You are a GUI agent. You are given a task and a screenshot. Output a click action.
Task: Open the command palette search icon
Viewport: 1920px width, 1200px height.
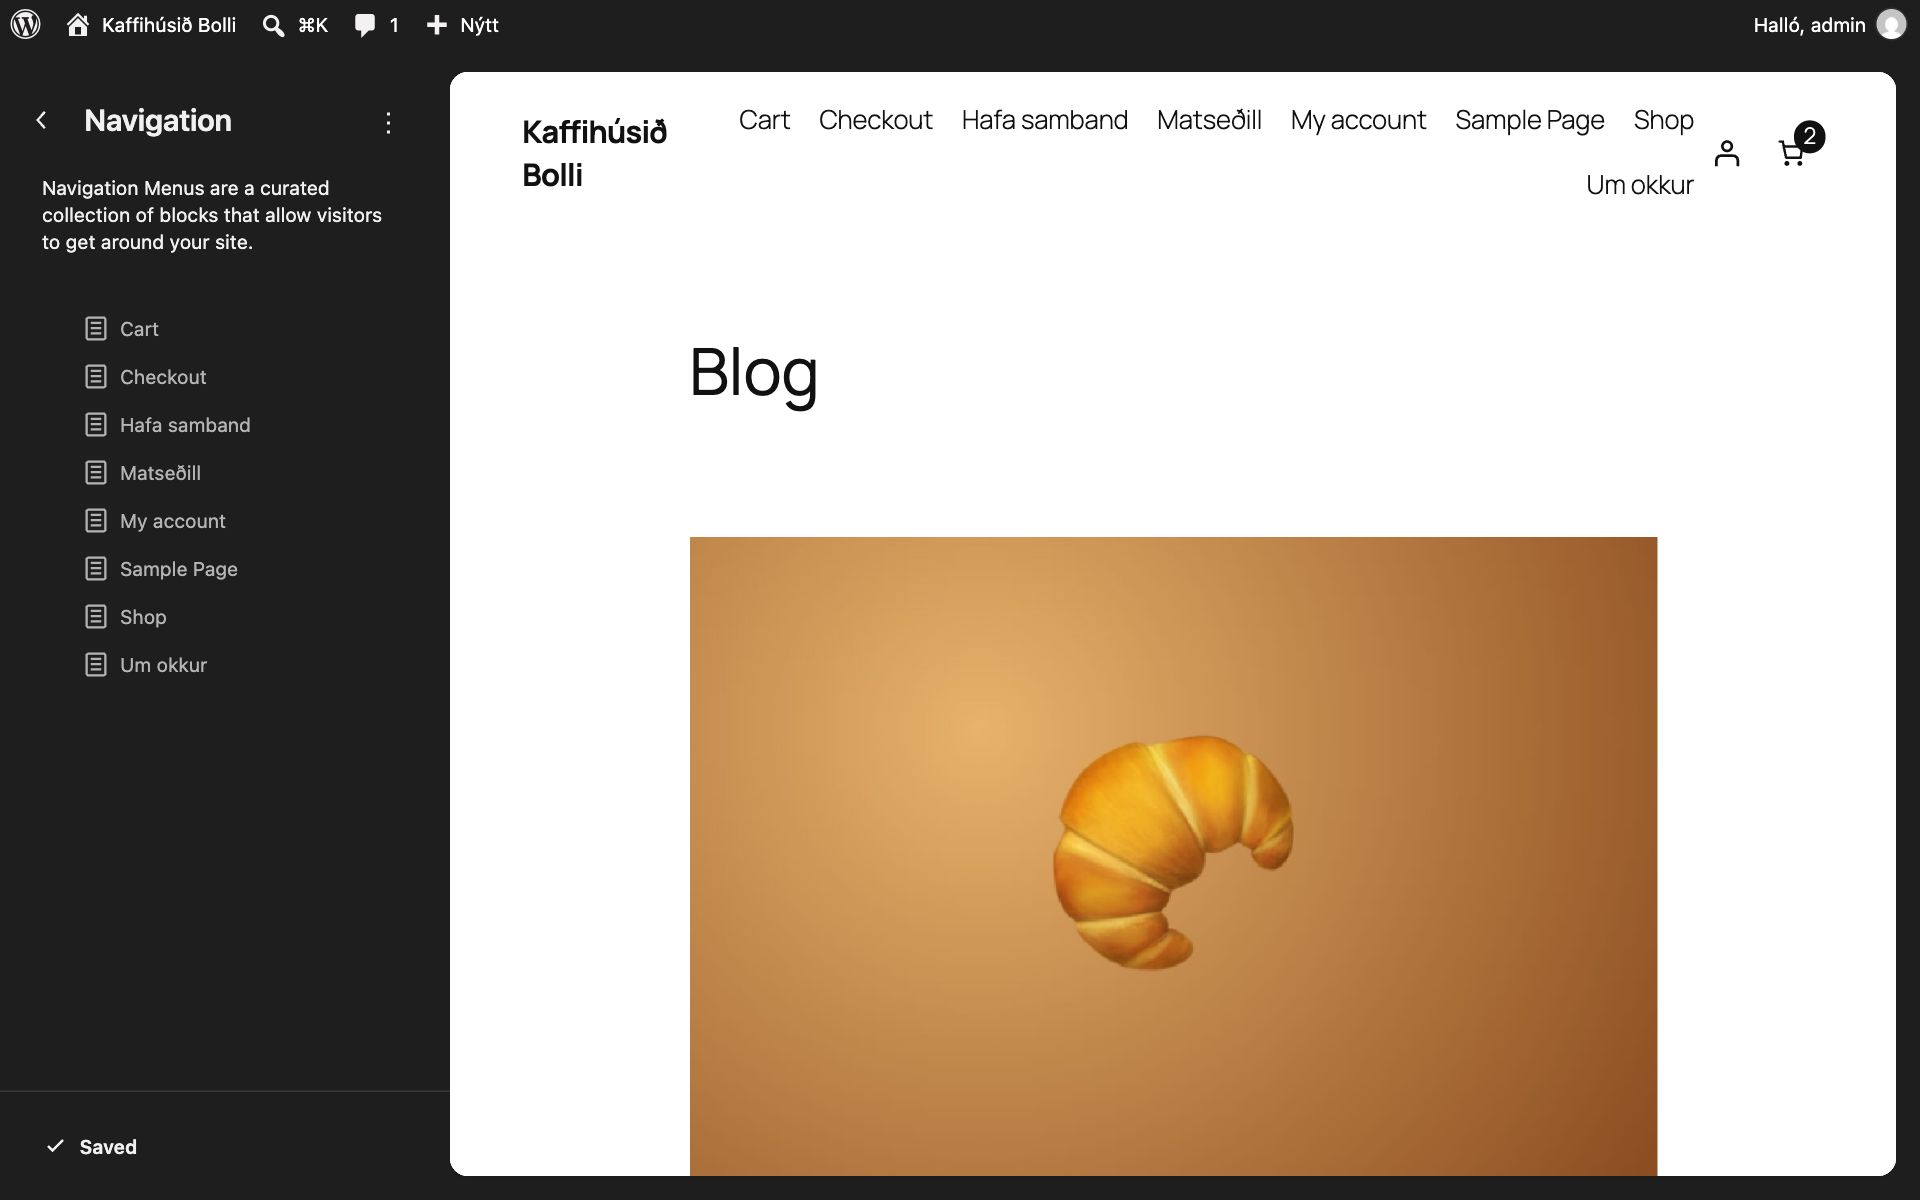273,25
